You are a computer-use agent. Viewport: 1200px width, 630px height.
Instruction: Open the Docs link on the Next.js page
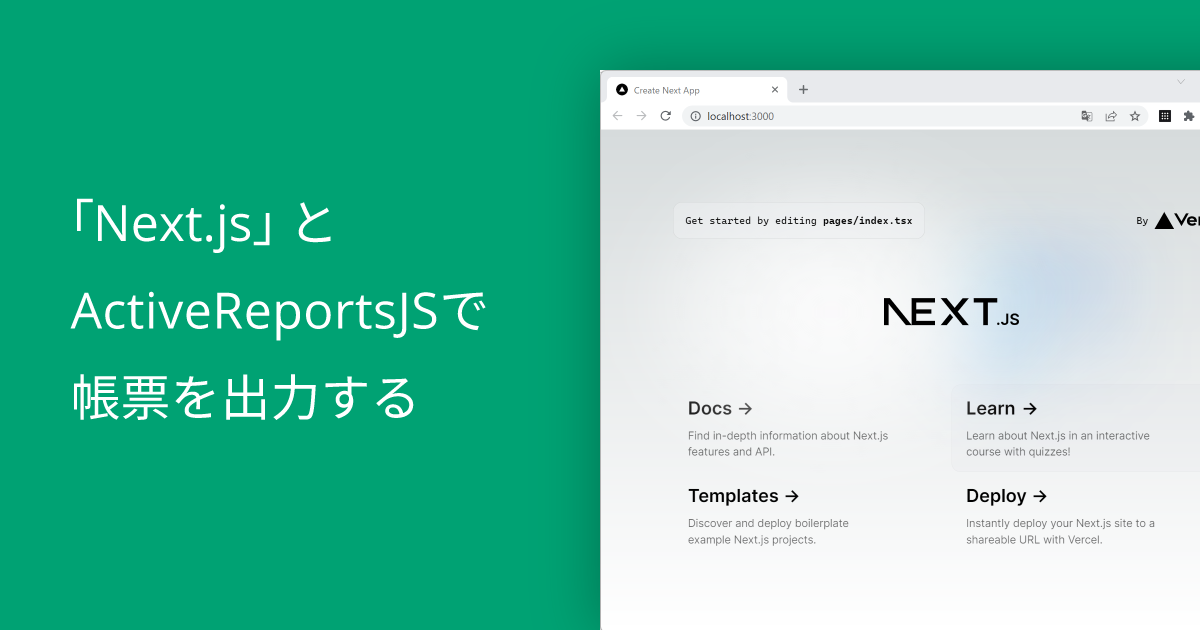712,408
